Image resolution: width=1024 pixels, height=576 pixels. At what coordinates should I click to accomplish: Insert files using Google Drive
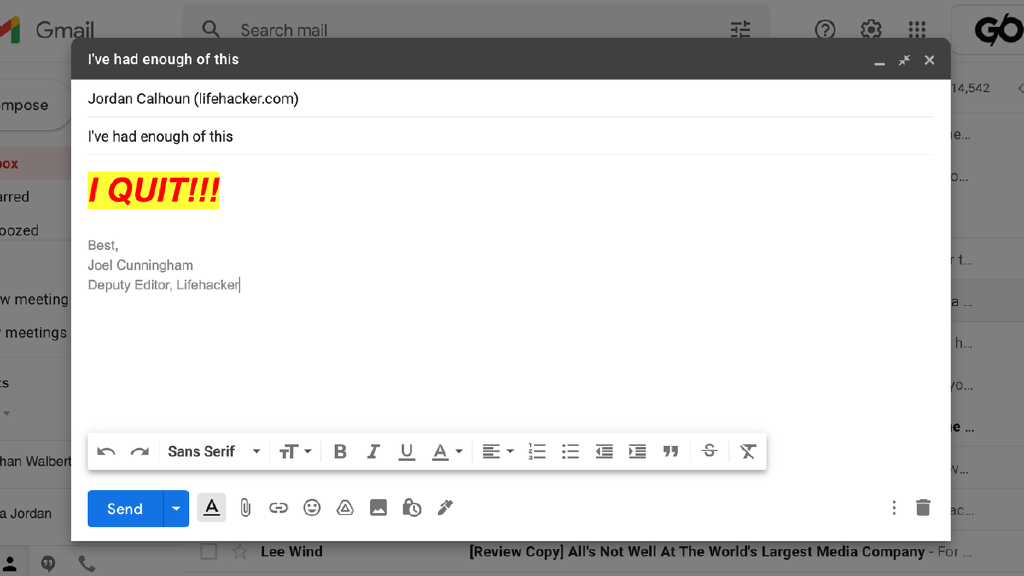pyautogui.click(x=345, y=508)
